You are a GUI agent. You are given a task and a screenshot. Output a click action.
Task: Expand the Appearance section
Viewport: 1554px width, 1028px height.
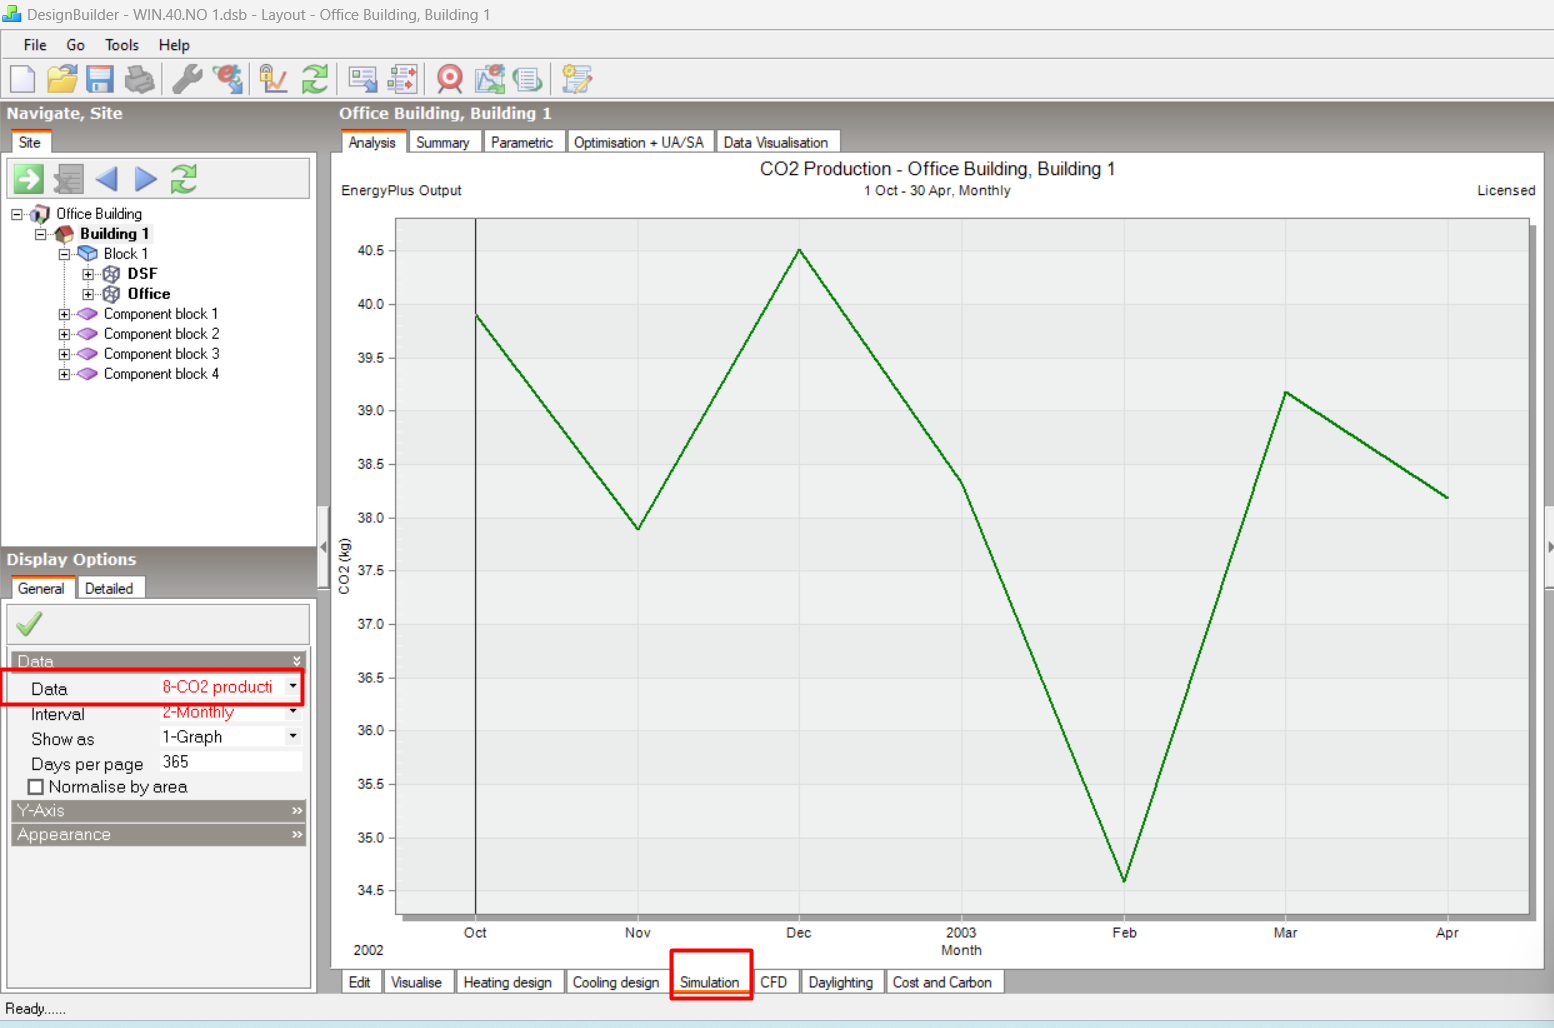coord(158,834)
